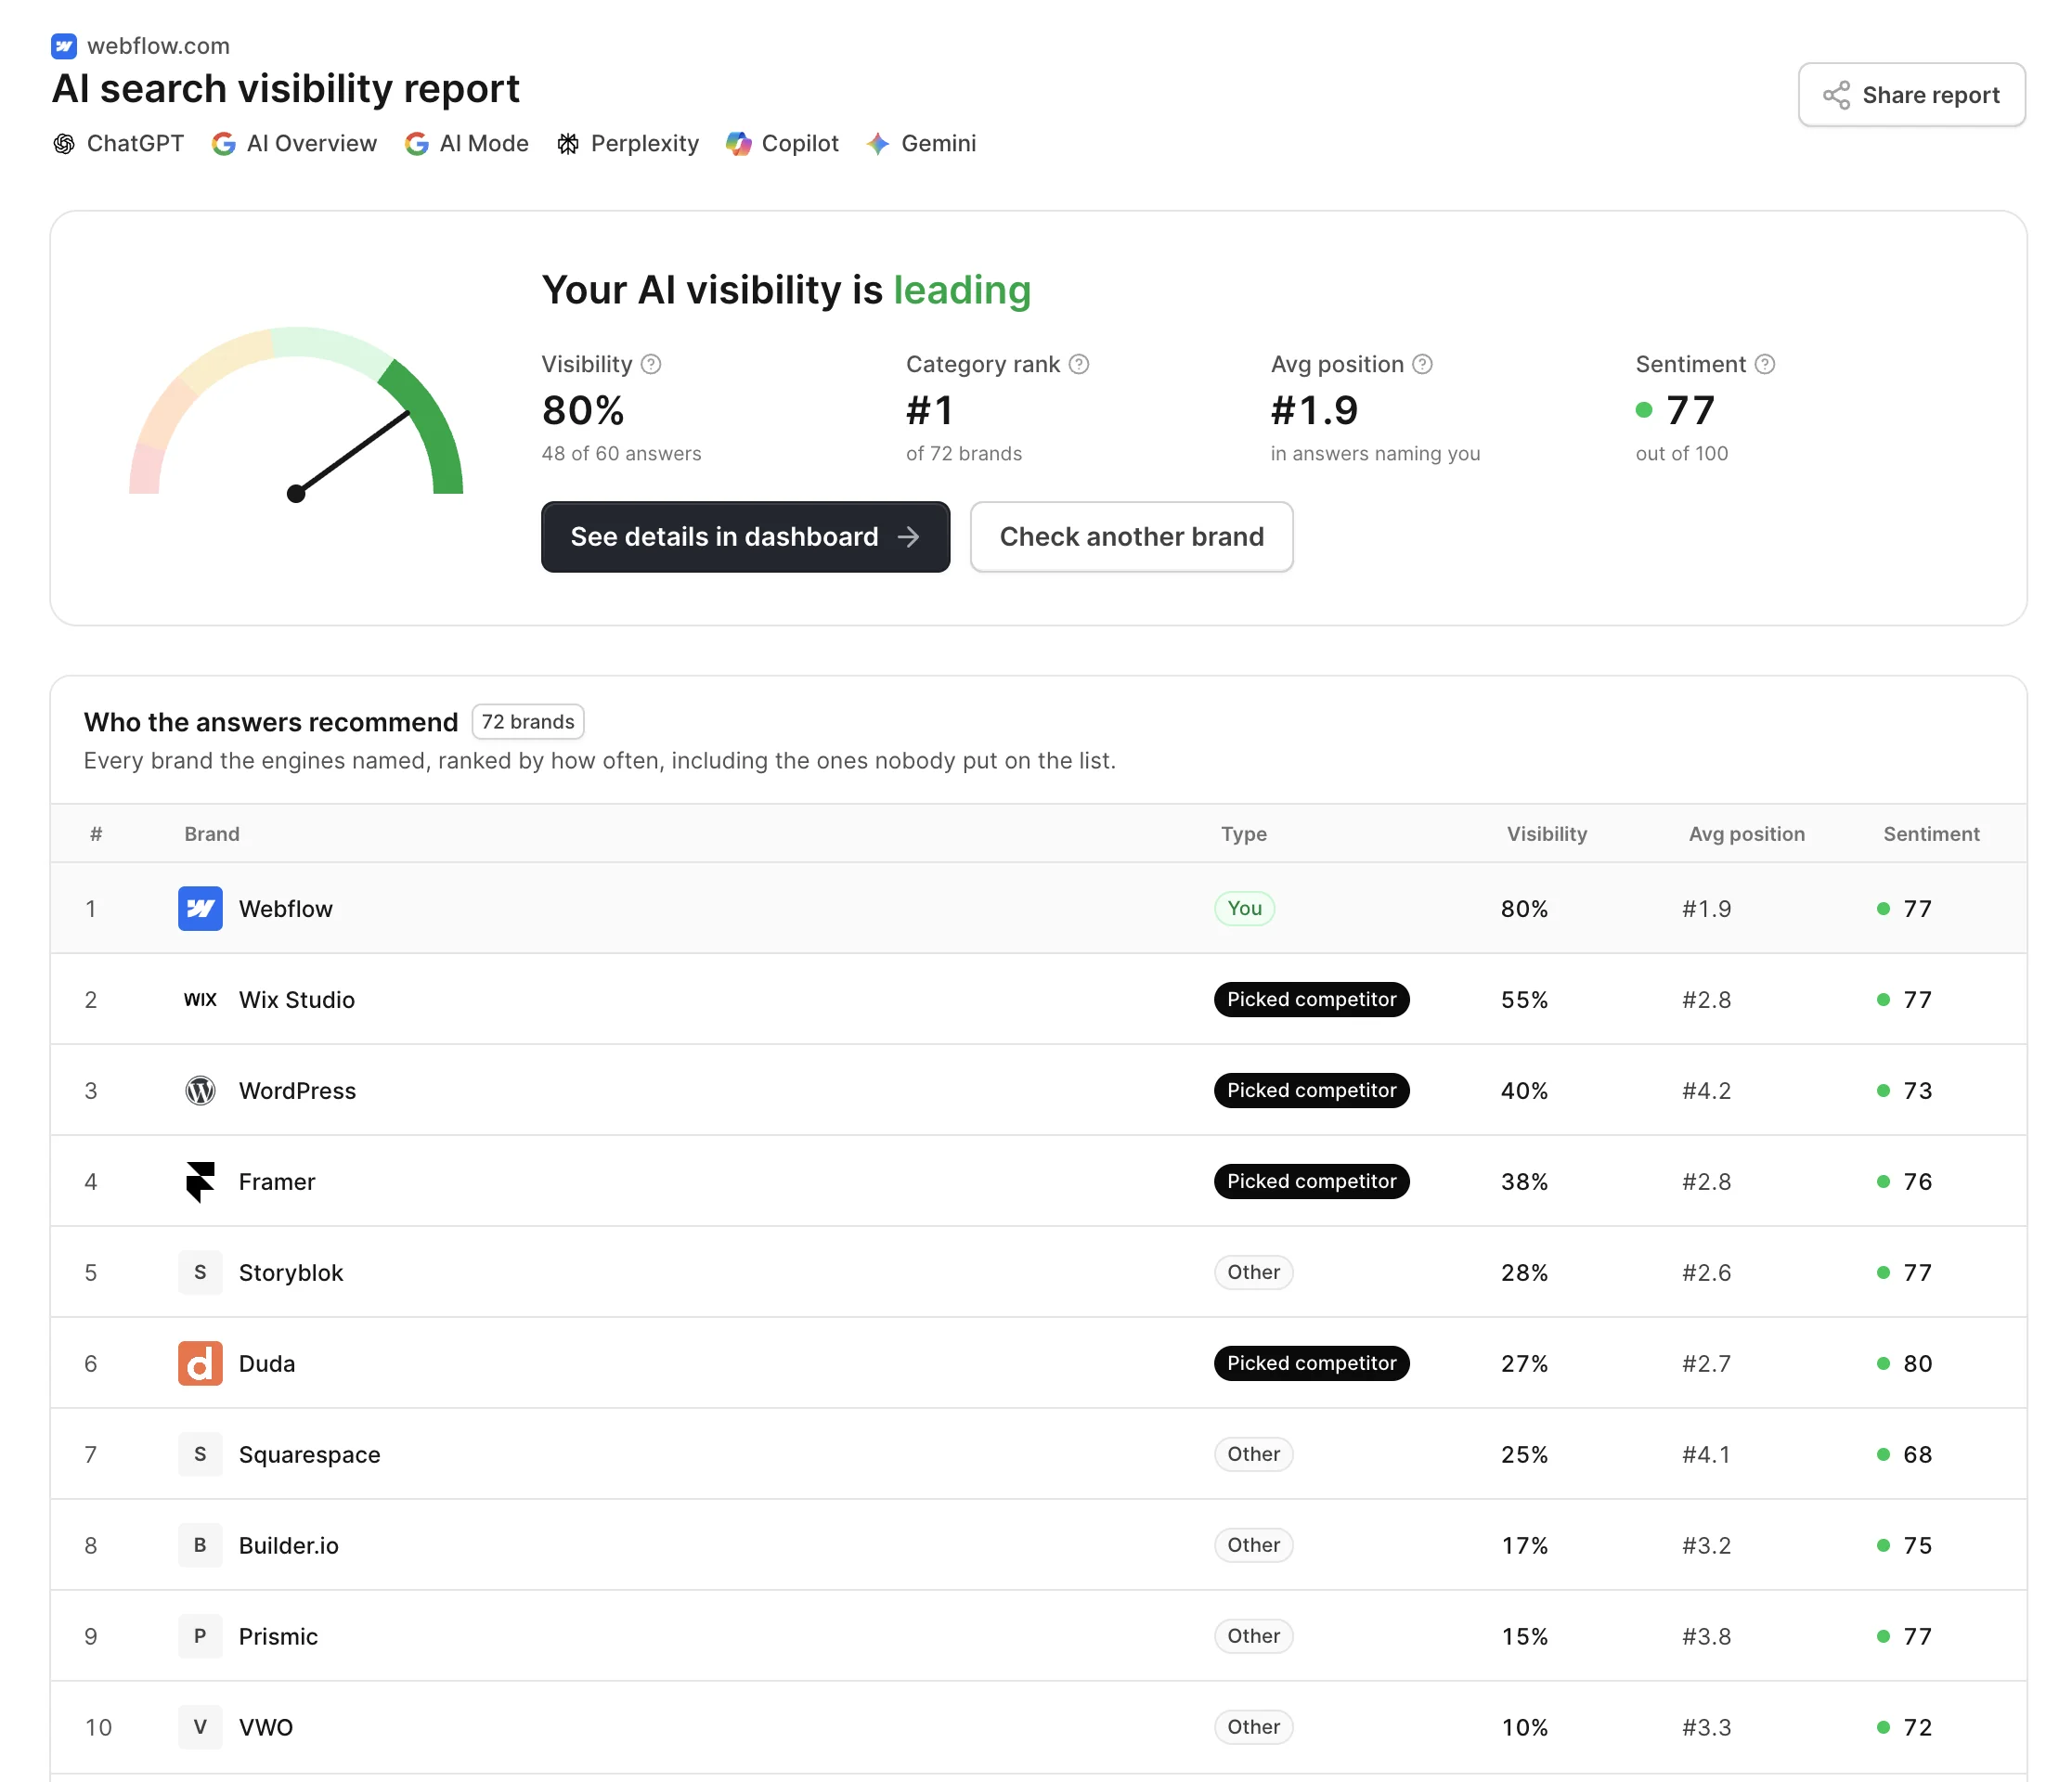The image size is (2072, 1782).
Task: Click the WordPress logo in row 3
Action: pyautogui.click(x=200, y=1091)
